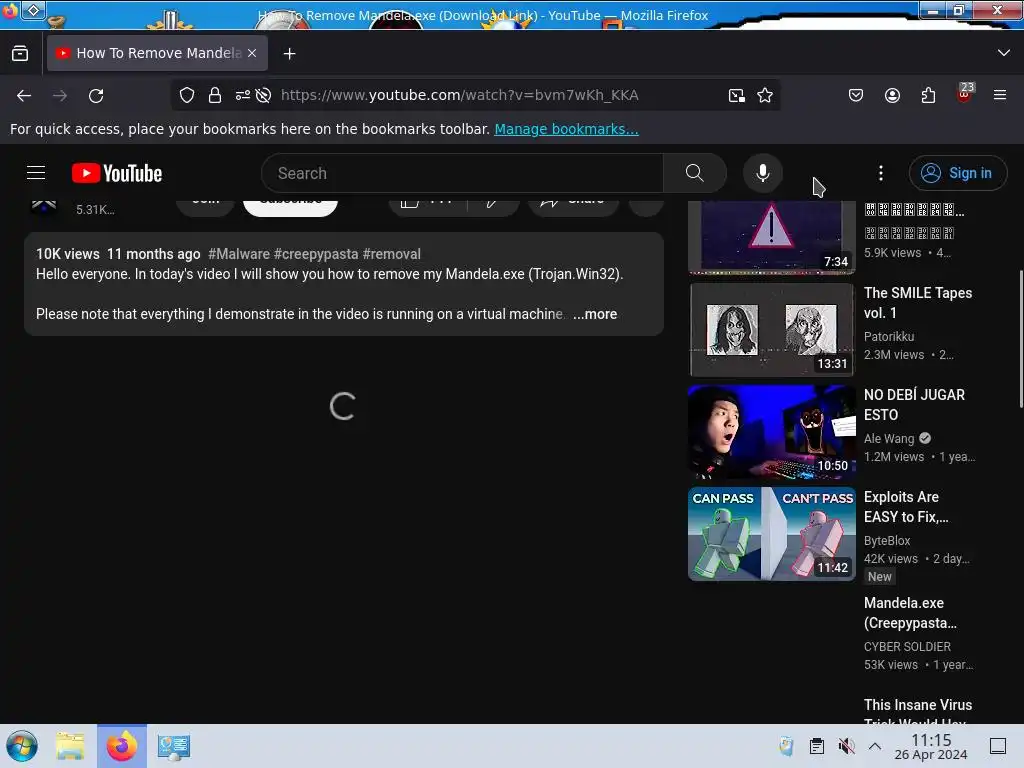Switch to the How To Remove Mandela tab
1024x768 pixels.
tap(157, 53)
